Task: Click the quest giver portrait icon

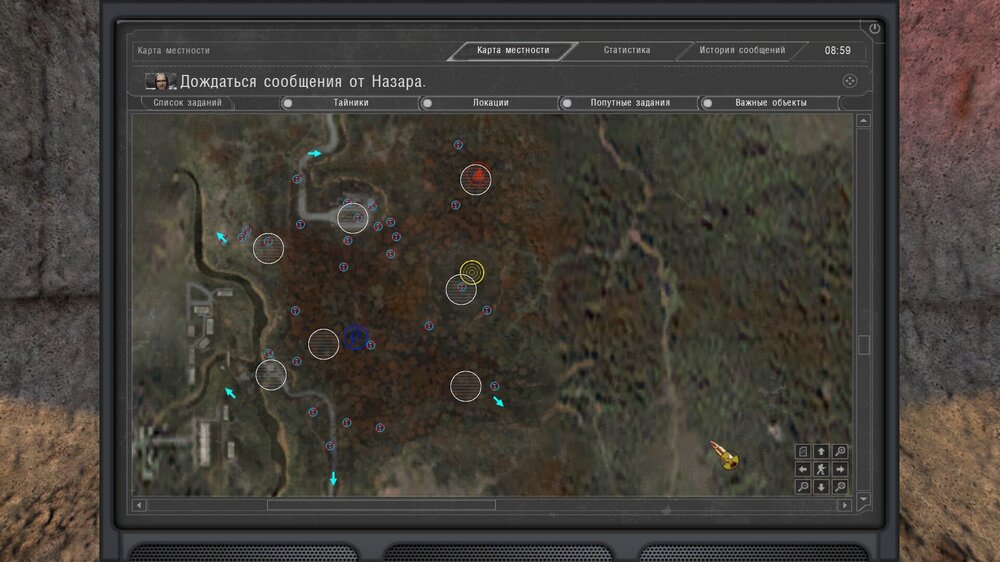Action: (161, 82)
